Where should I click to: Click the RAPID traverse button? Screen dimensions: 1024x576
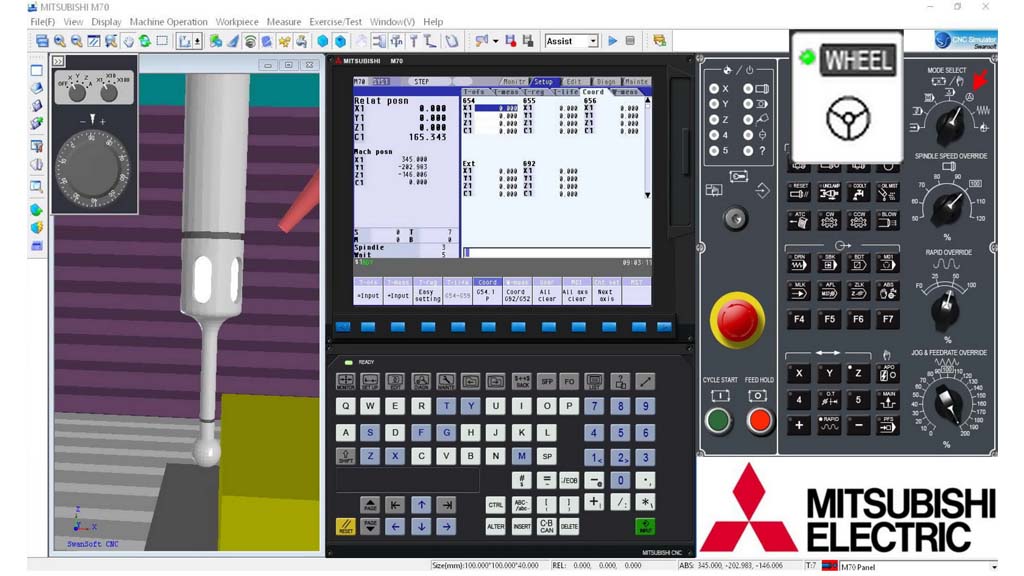[x=829, y=424]
